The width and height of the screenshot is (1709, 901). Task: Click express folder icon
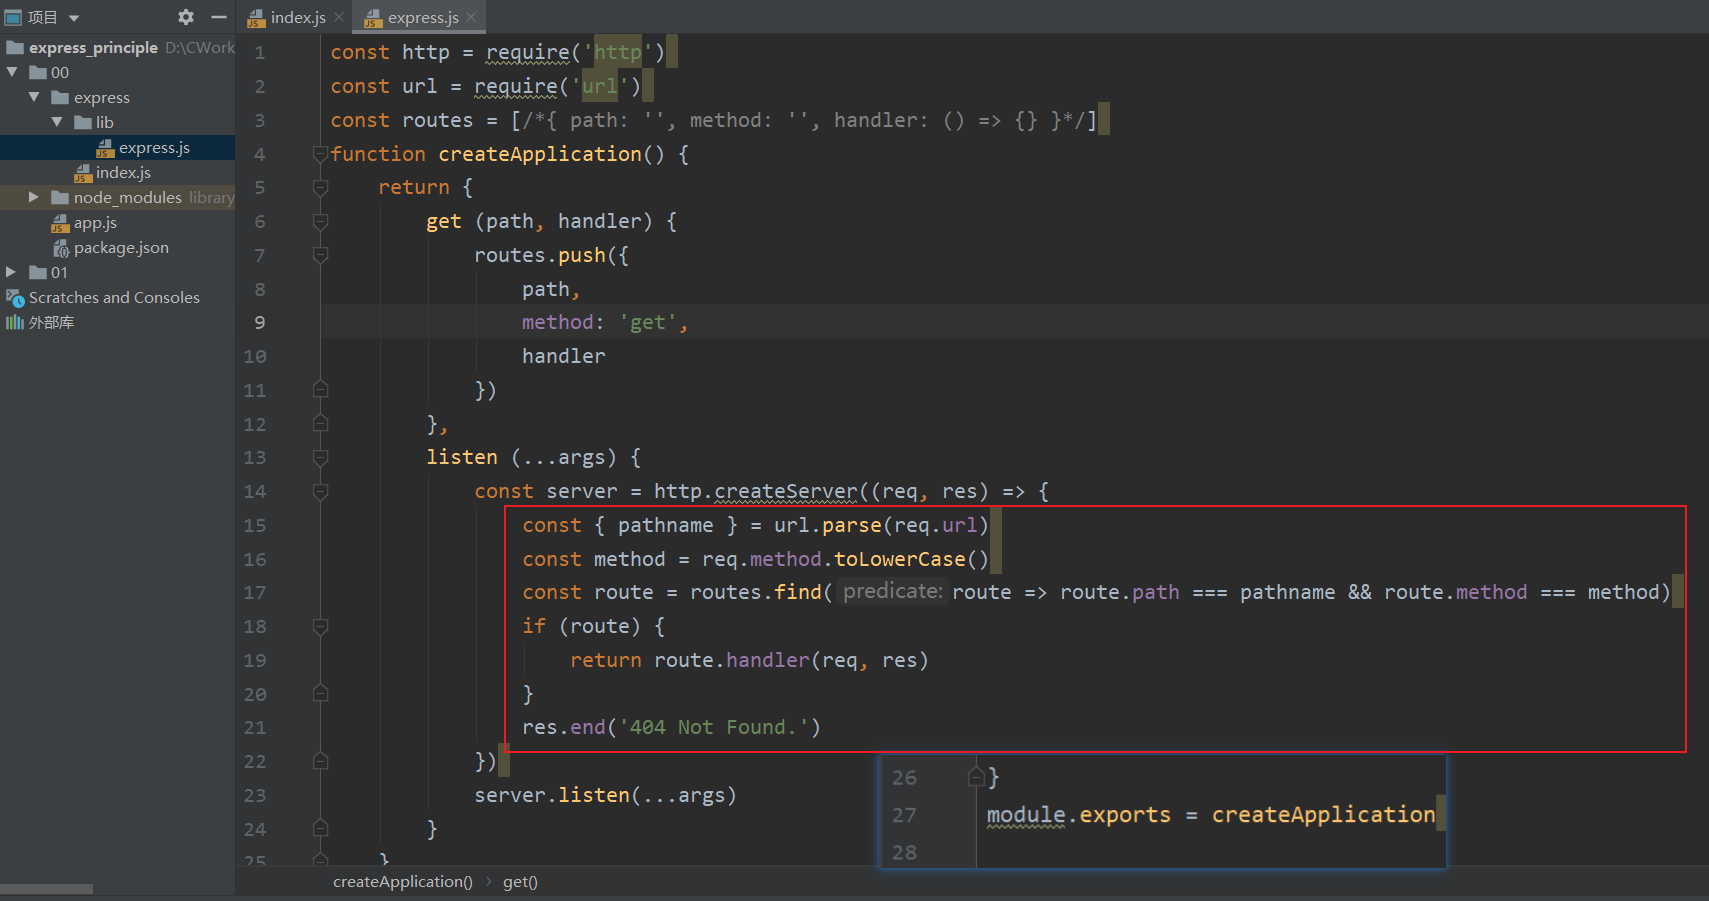pos(60,97)
